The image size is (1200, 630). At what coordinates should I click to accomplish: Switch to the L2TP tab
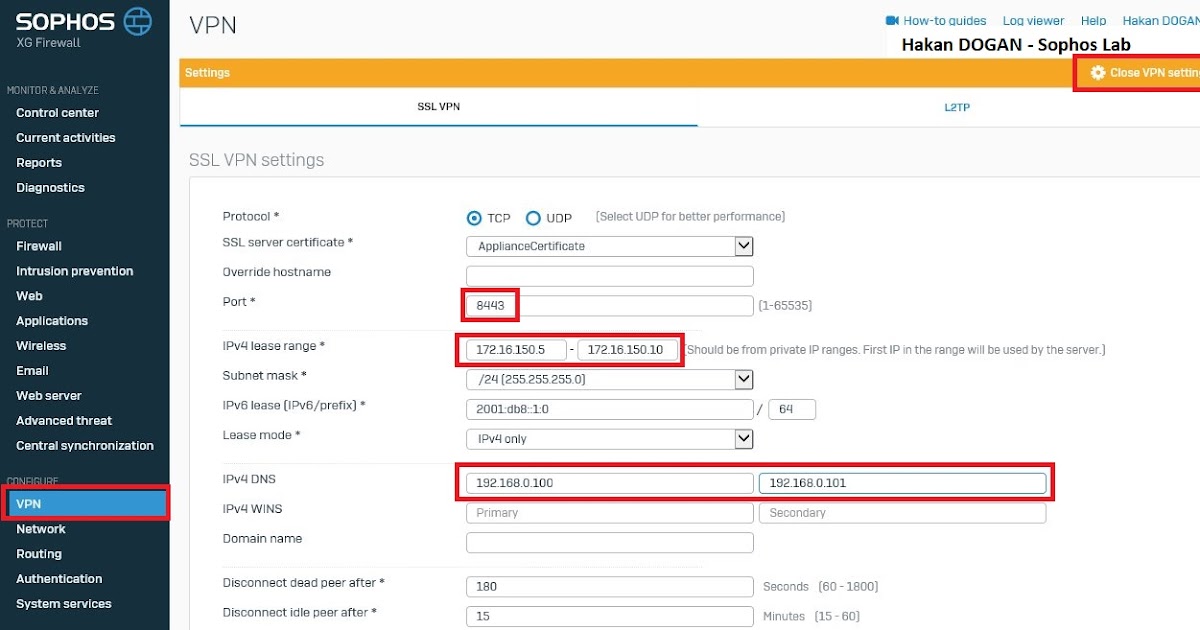pyautogui.click(x=956, y=107)
